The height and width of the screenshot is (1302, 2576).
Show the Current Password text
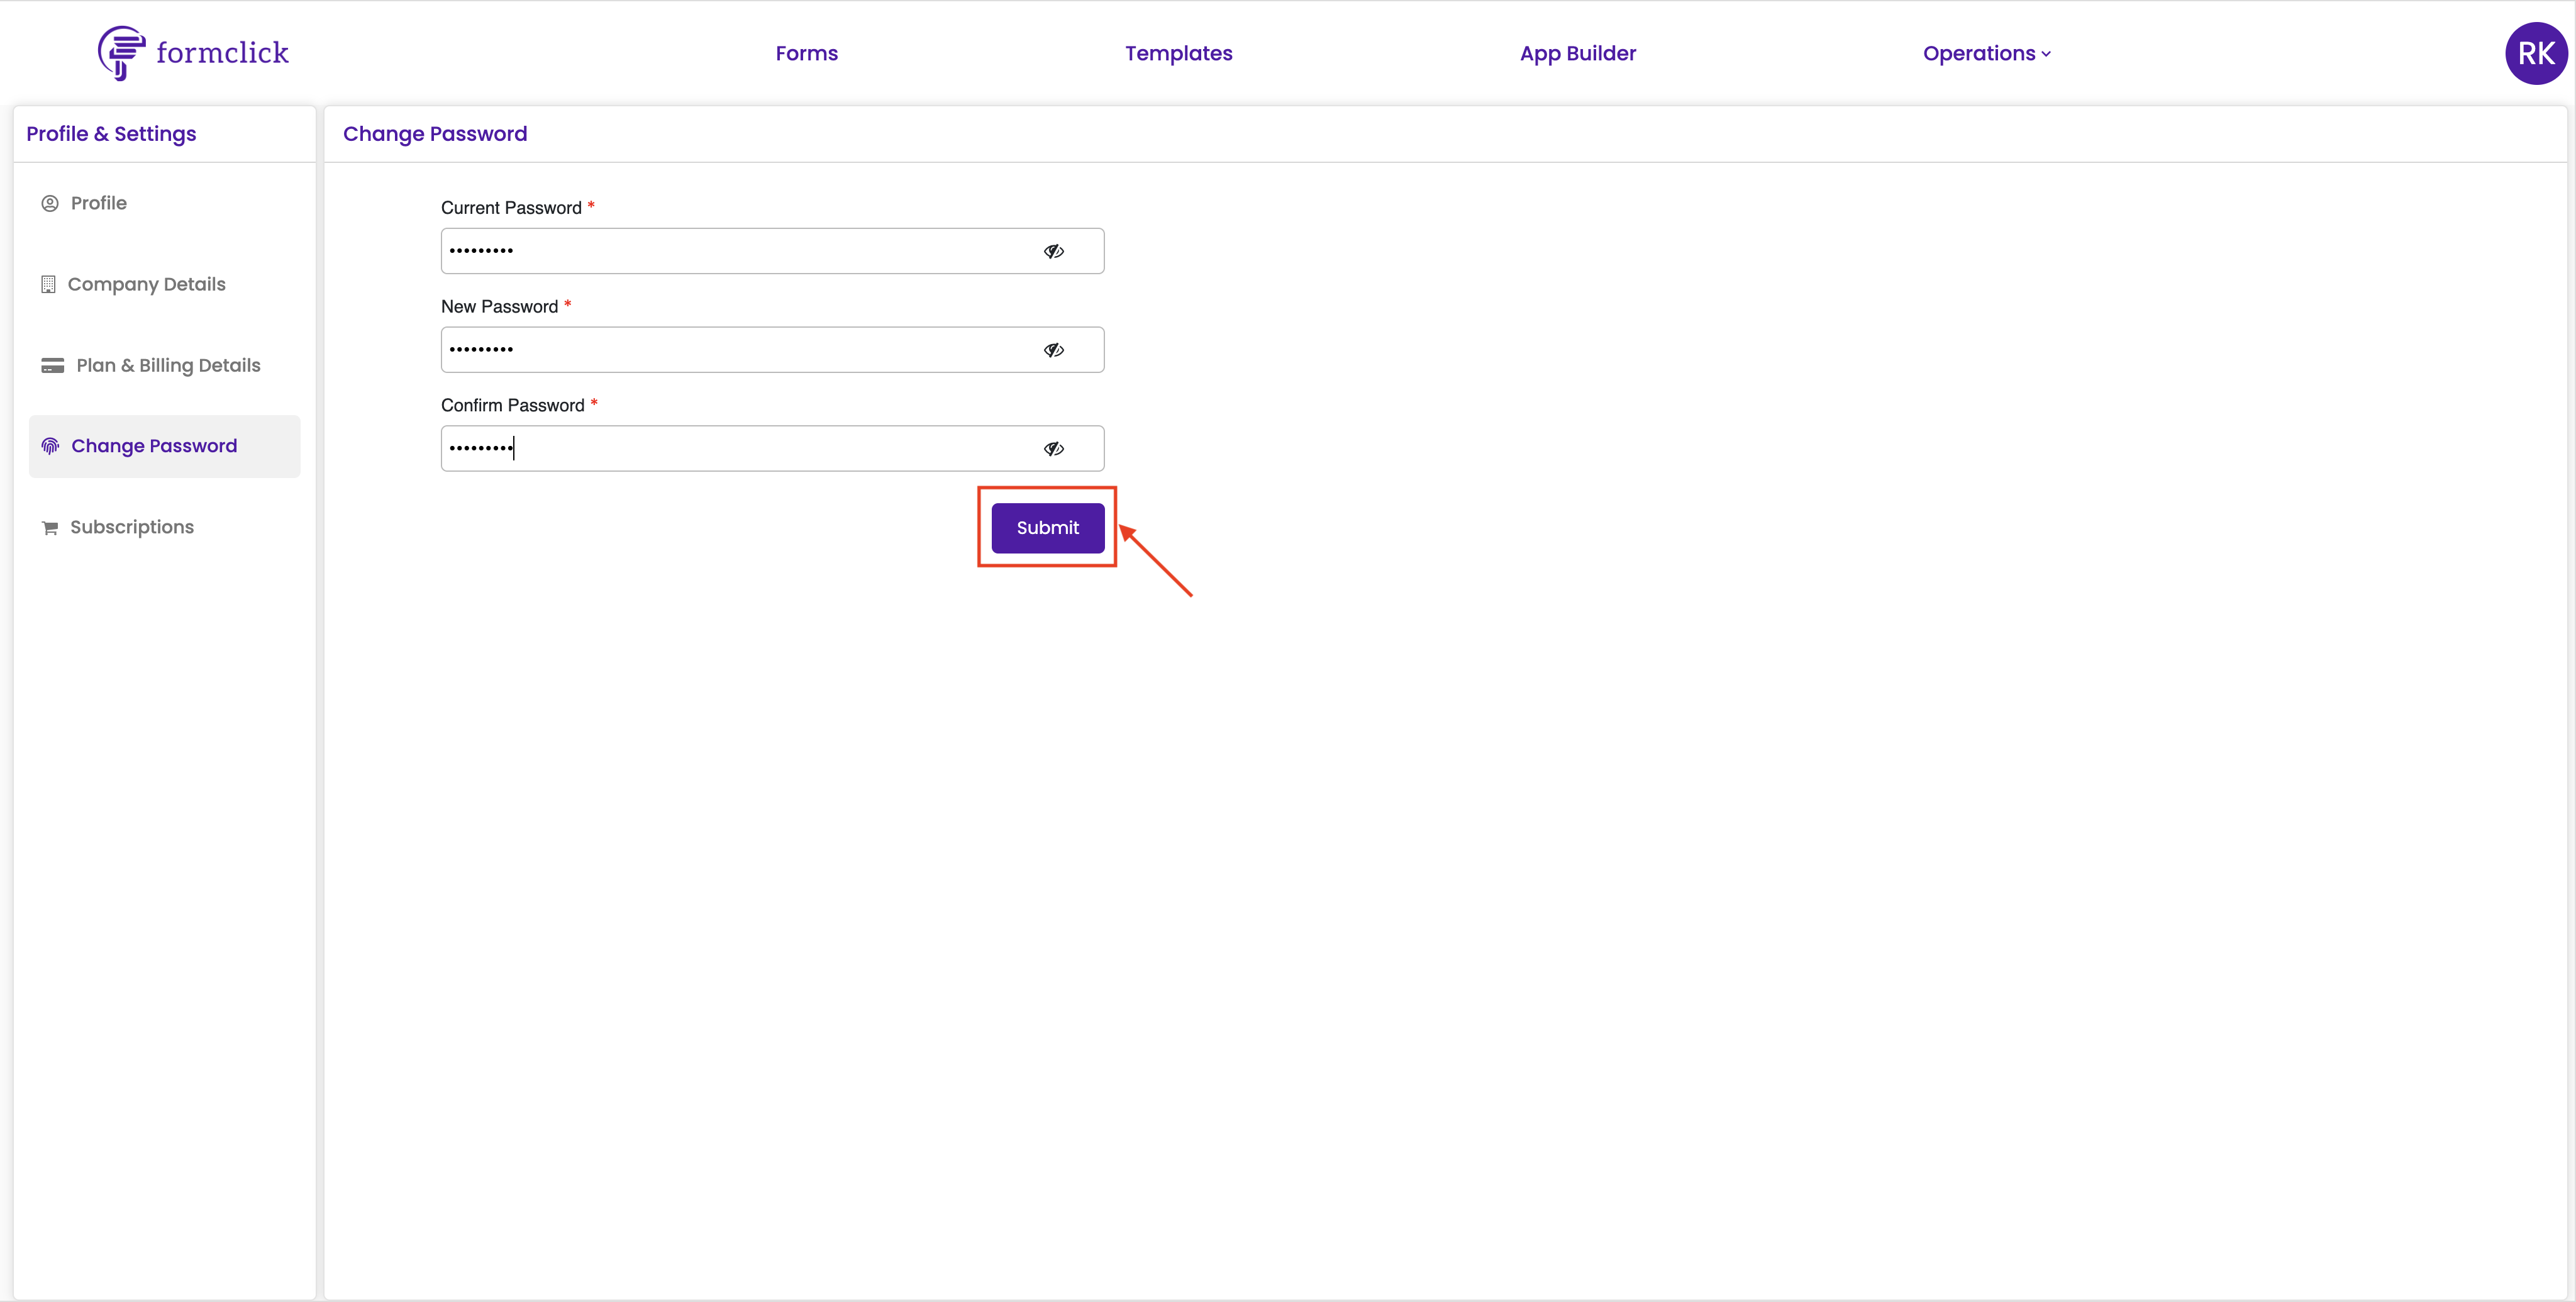tap(1054, 251)
